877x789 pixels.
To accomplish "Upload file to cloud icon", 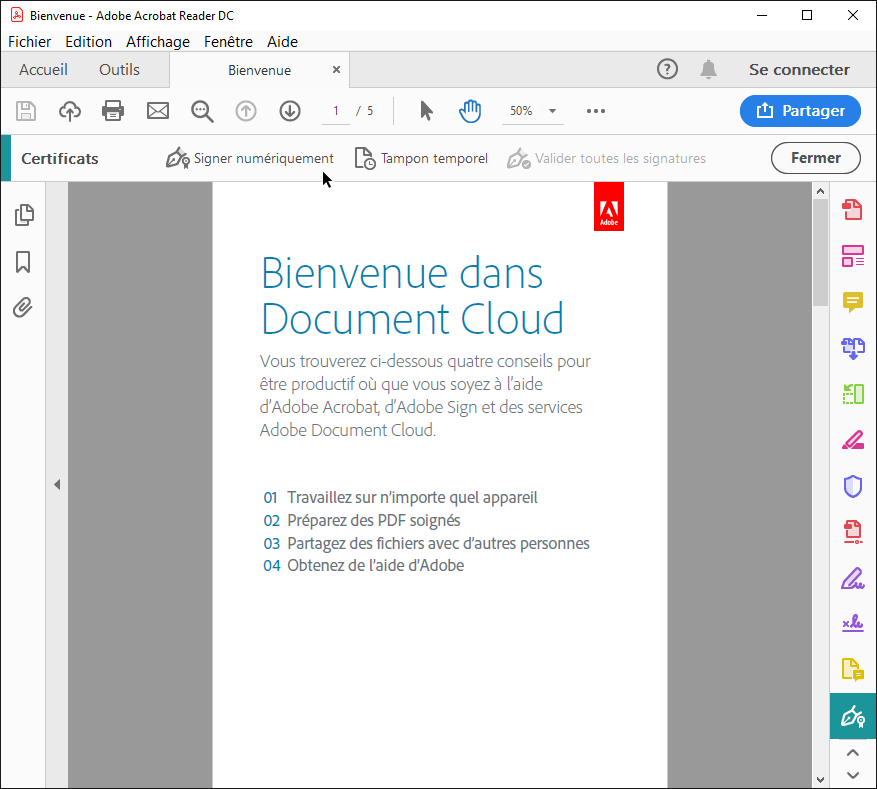I will 69,111.
